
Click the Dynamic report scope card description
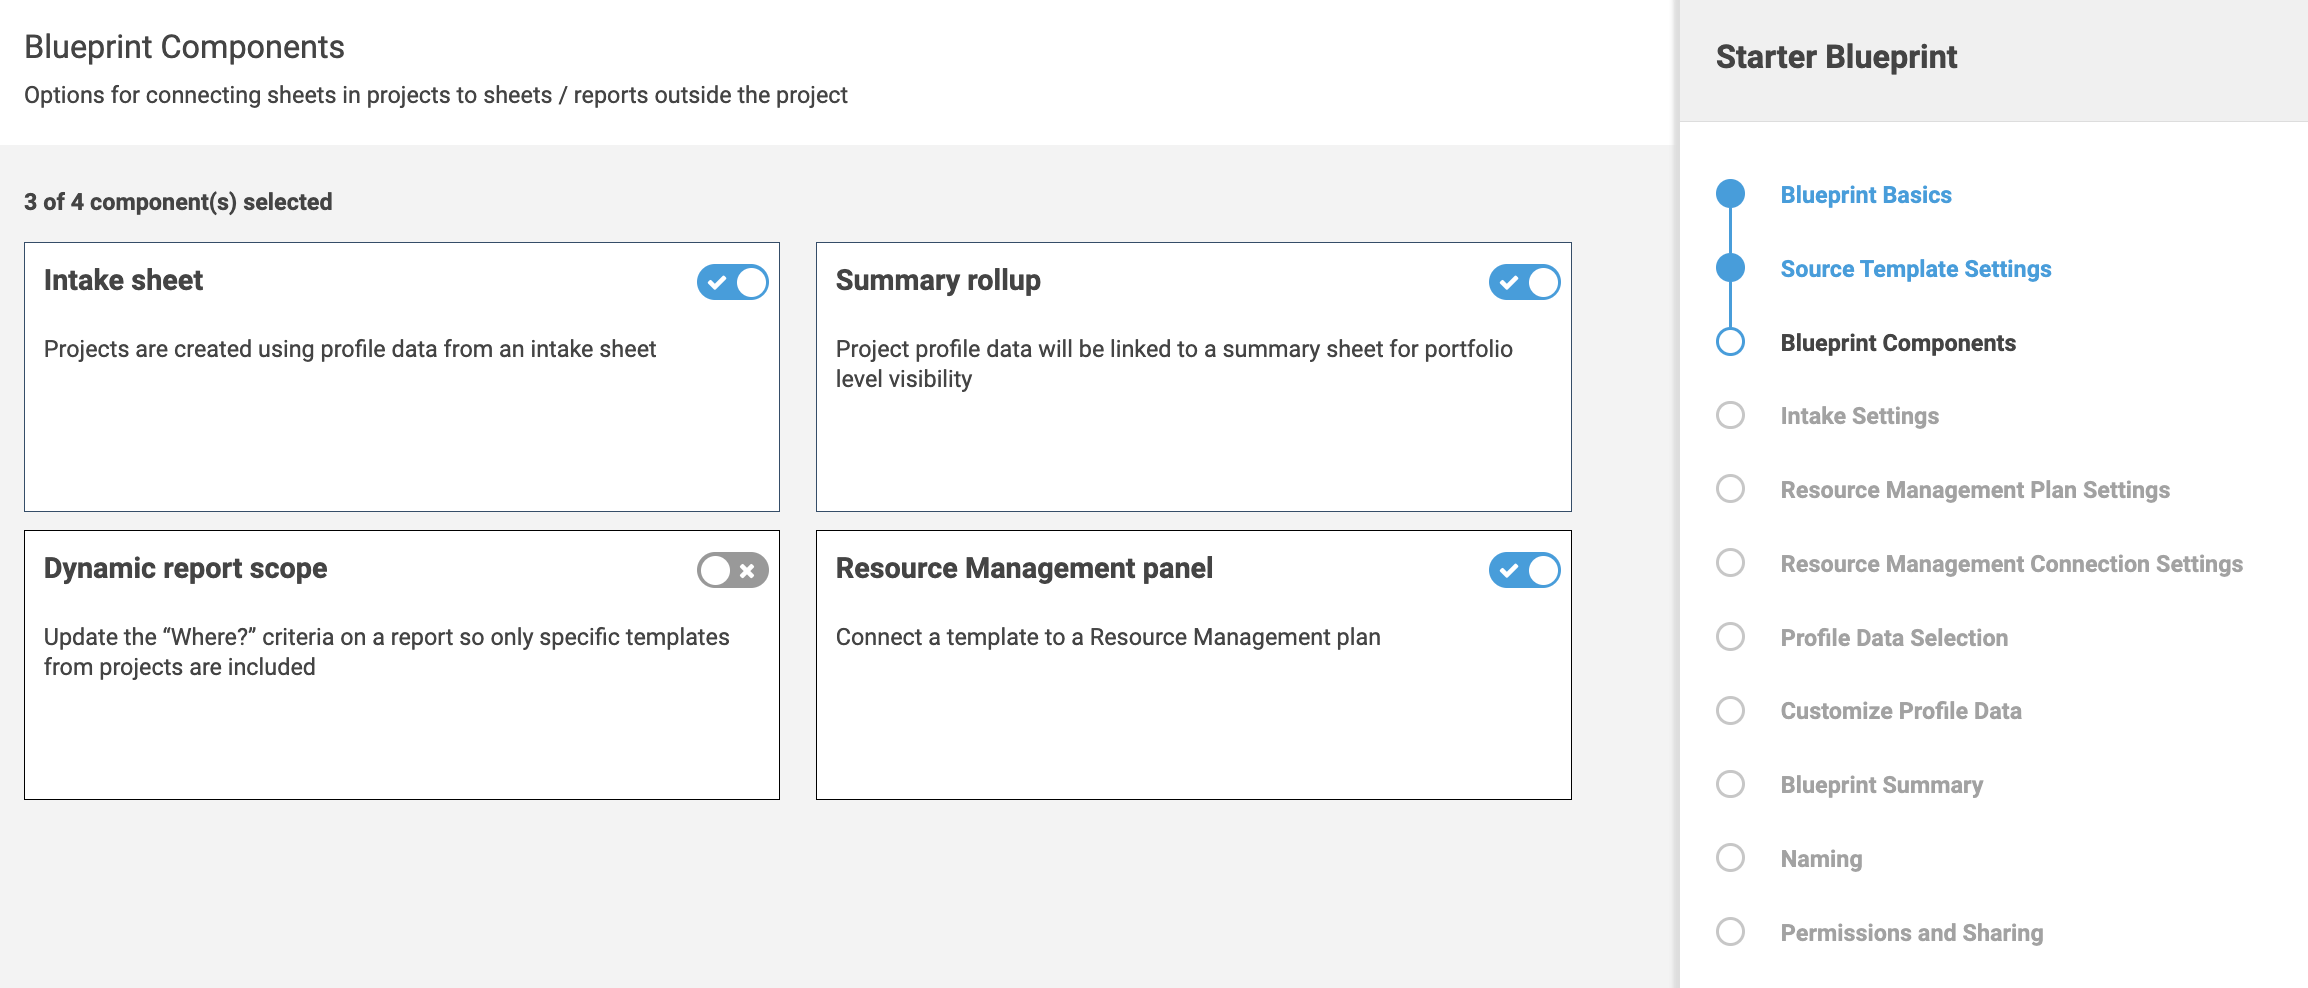(386, 652)
